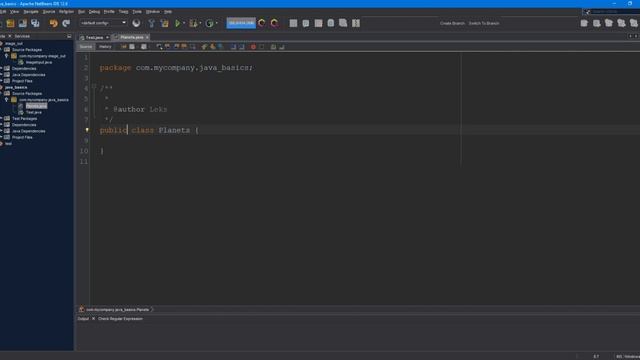Switch to the Test.java editor tab
Image resolution: width=640 pixels, height=360 pixels.
tap(94, 37)
